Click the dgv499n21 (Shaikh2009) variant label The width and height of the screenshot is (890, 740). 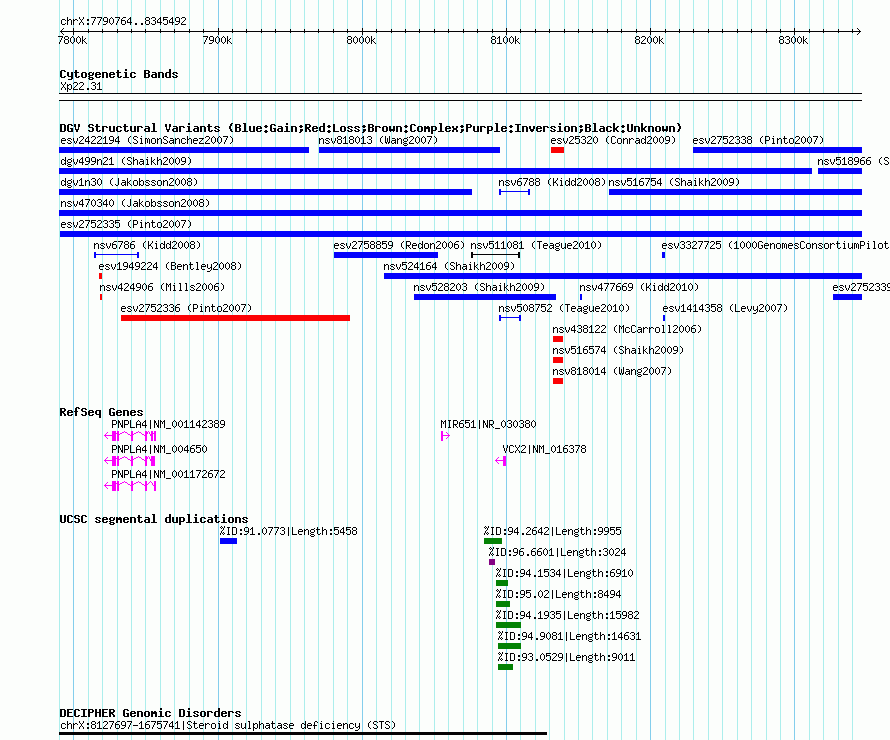coord(126,161)
